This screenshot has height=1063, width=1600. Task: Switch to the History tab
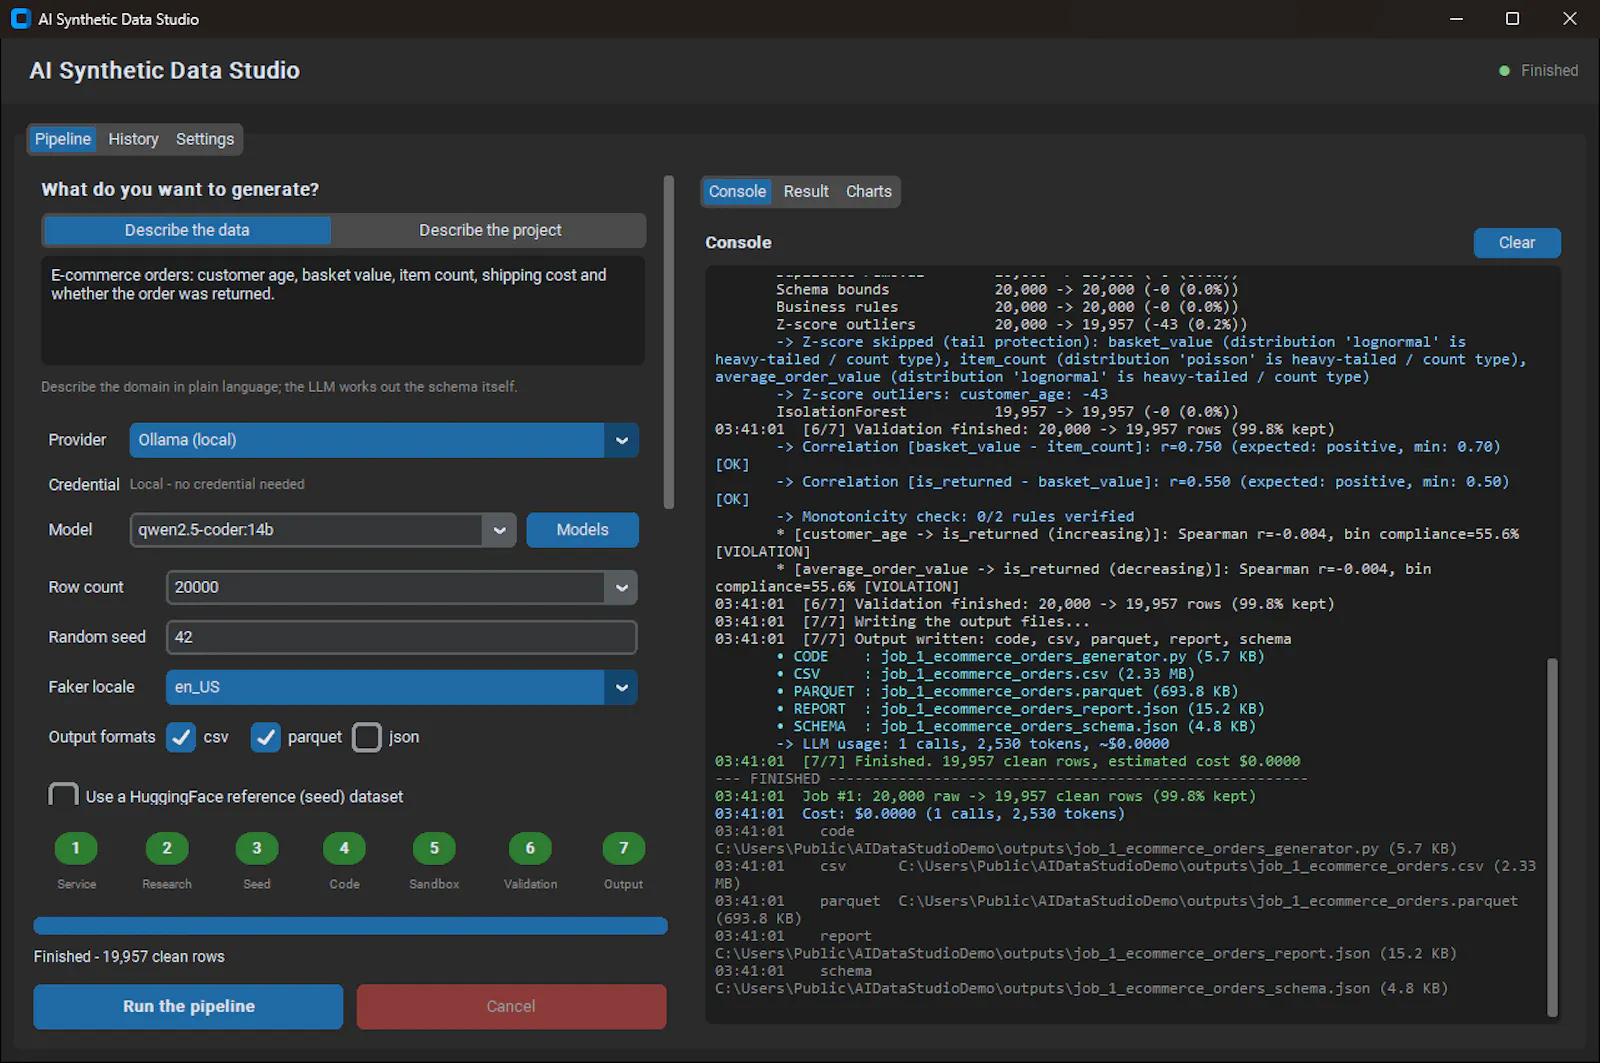point(133,139)
